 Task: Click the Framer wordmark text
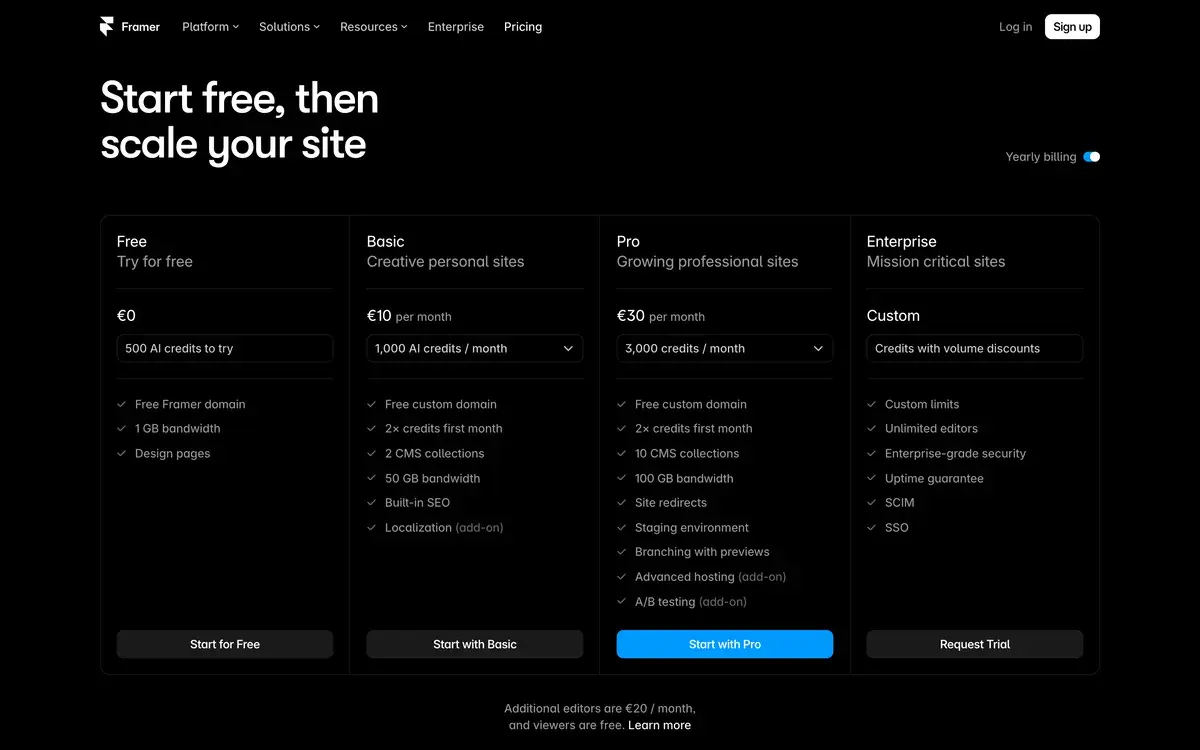coord(141,27)
